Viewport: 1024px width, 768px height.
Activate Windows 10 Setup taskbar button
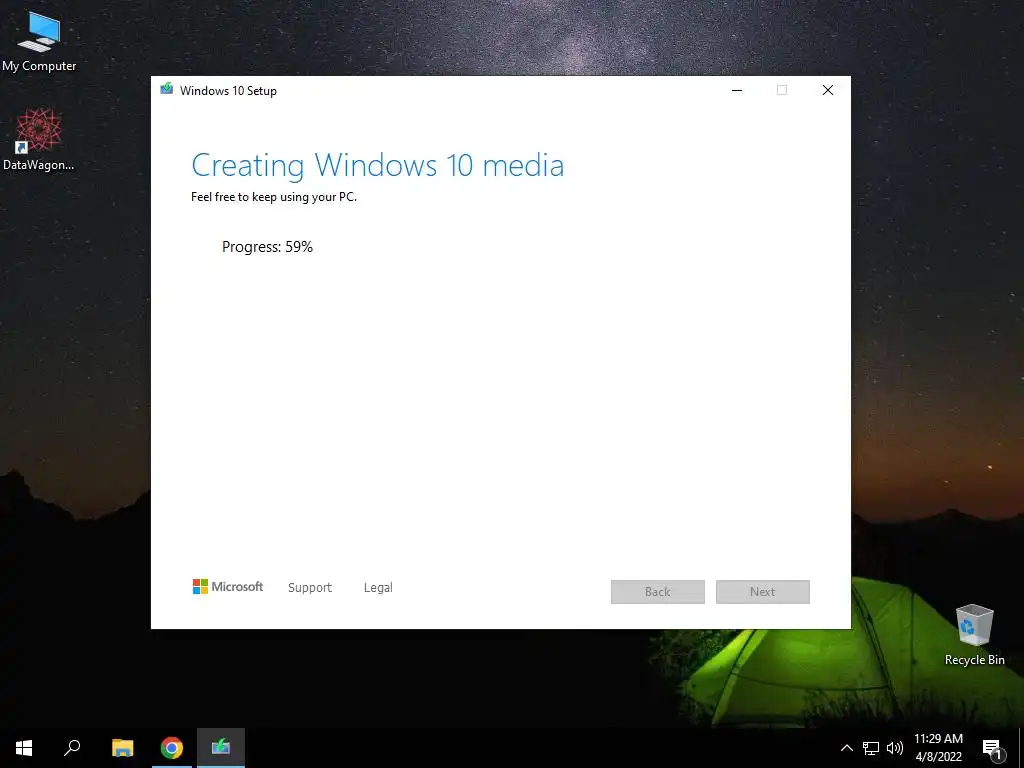[221, 748]
